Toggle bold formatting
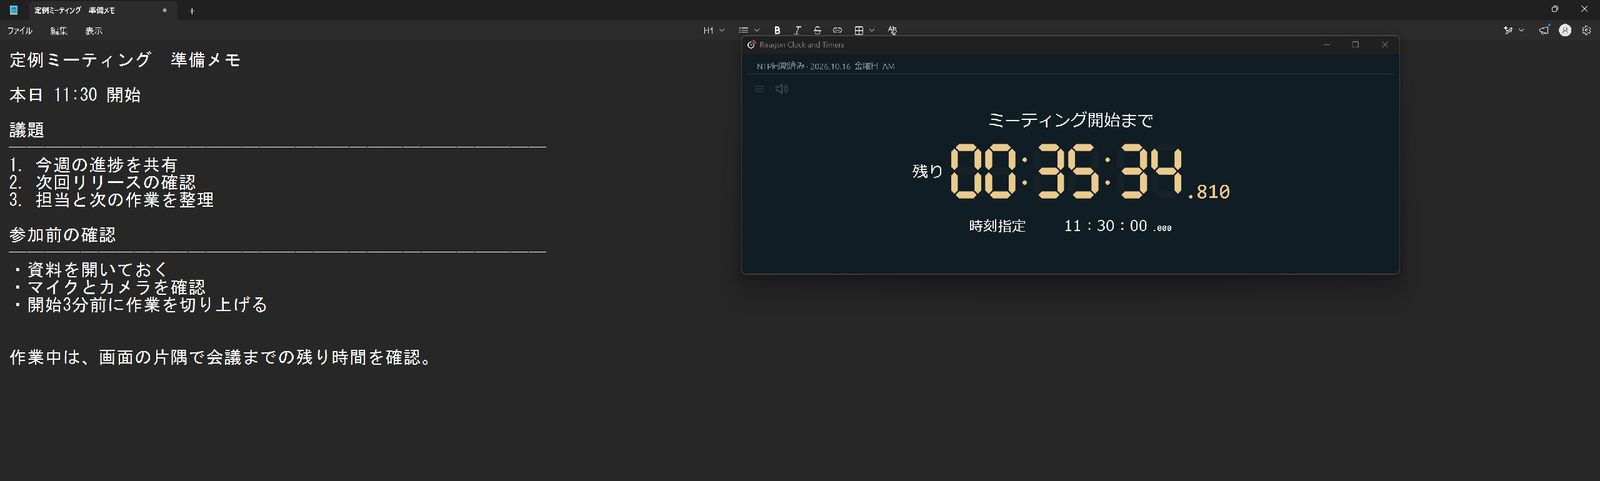Screen dimensions: 1600x481 click(x=777, y=31)
